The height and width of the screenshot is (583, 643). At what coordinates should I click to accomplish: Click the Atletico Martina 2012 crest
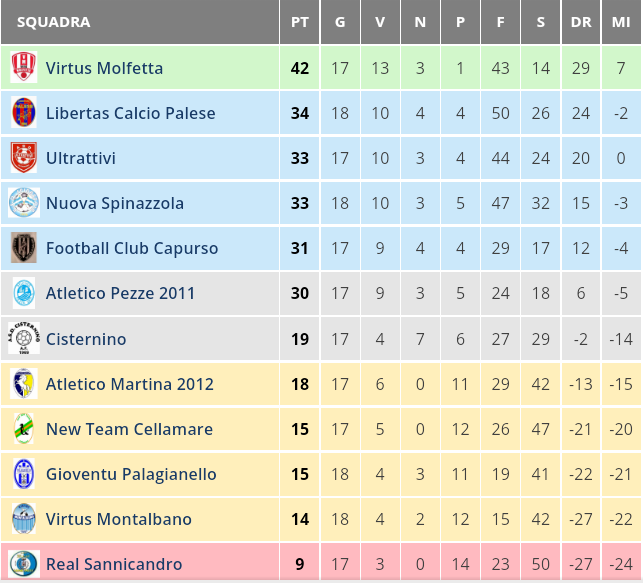click(x=23, y=384)
